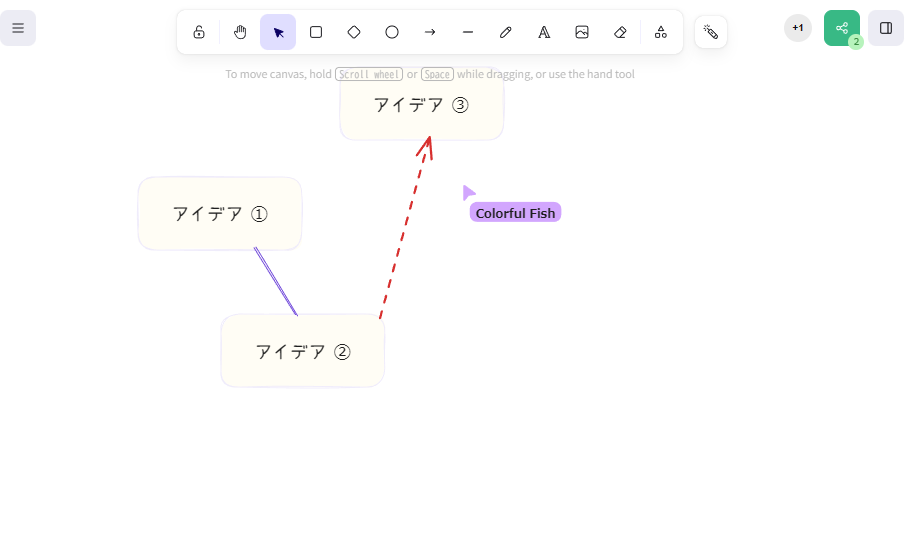Select the アイデア ① note box
906x535 pixels.
coord(220,213)
